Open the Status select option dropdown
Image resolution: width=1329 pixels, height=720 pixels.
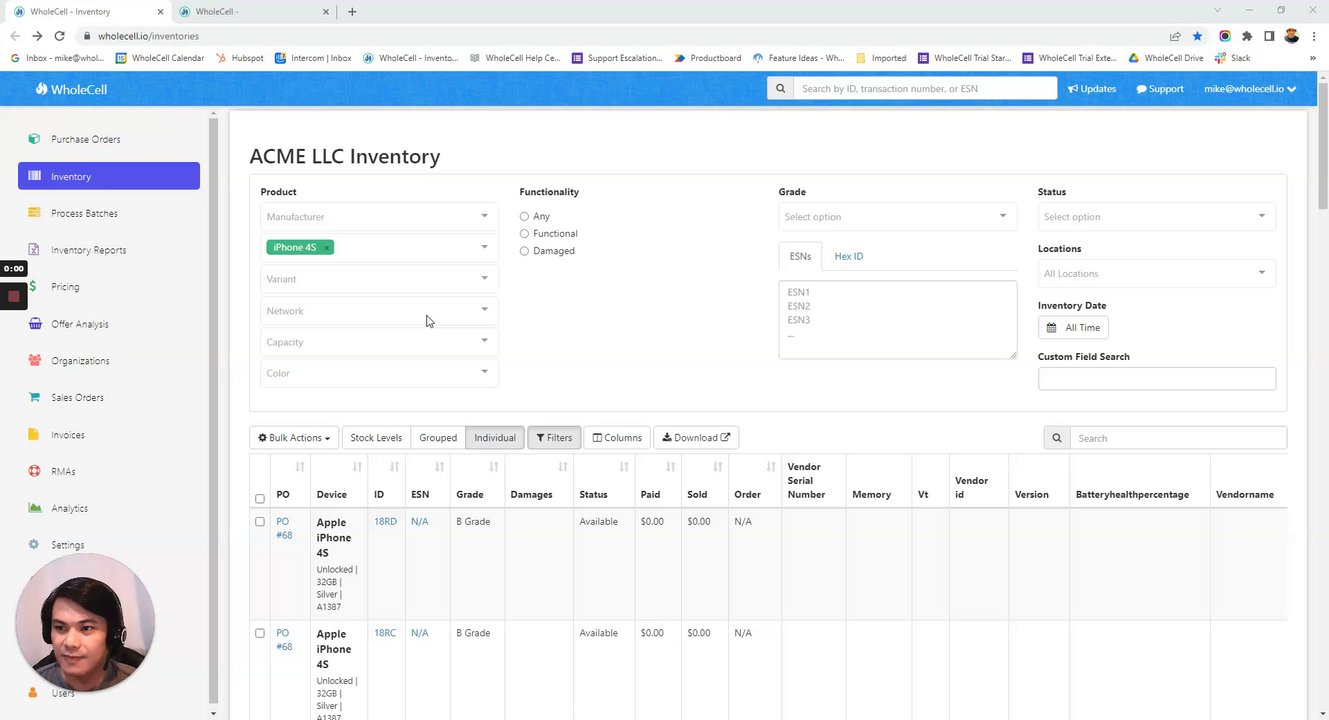[x=1156, y=216]
